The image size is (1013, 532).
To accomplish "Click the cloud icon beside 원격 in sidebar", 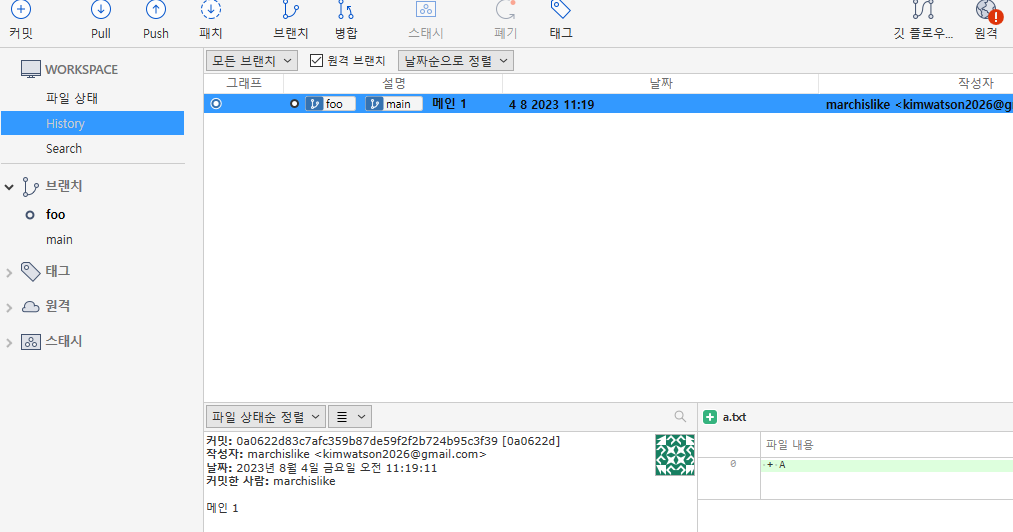I will click(30, 306).
